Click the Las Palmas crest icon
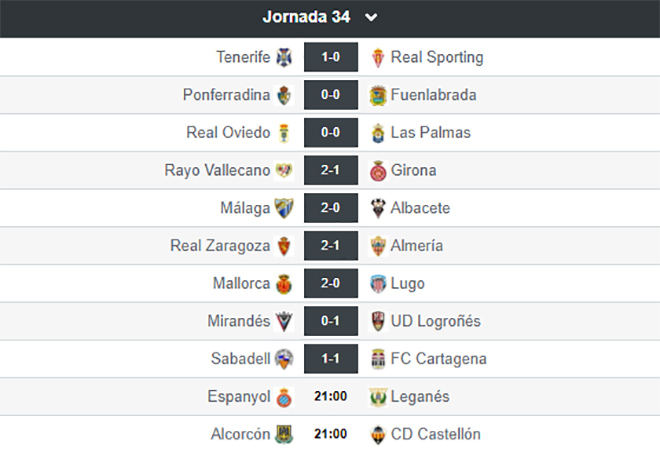This screenshot has height=449, width=660. tap(377, 132)
